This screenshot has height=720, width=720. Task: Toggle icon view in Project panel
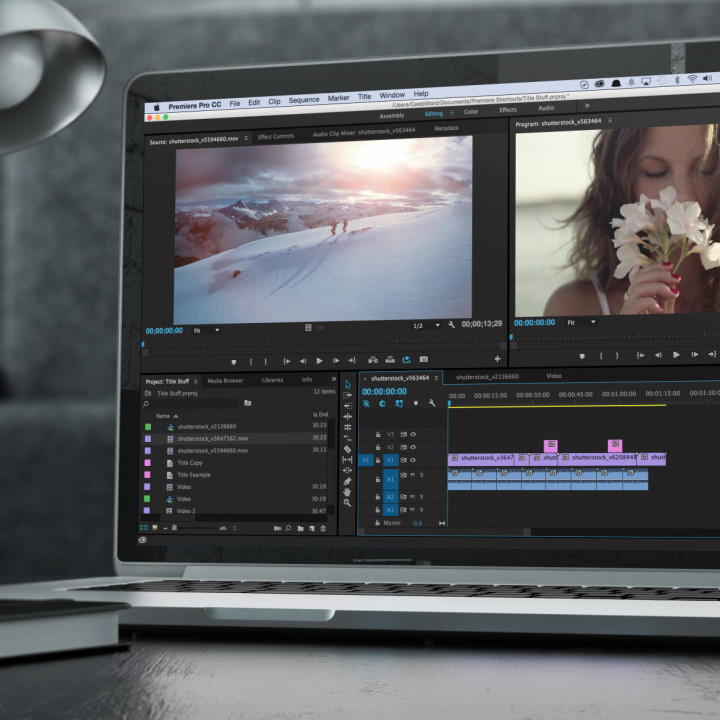(155, 528)
